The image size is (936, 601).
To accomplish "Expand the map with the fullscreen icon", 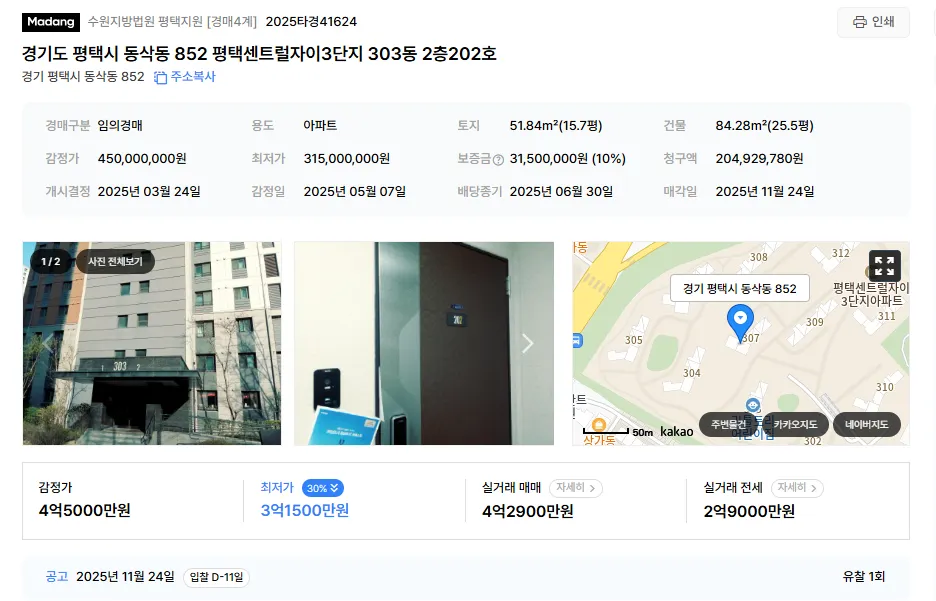I will 884,266.
